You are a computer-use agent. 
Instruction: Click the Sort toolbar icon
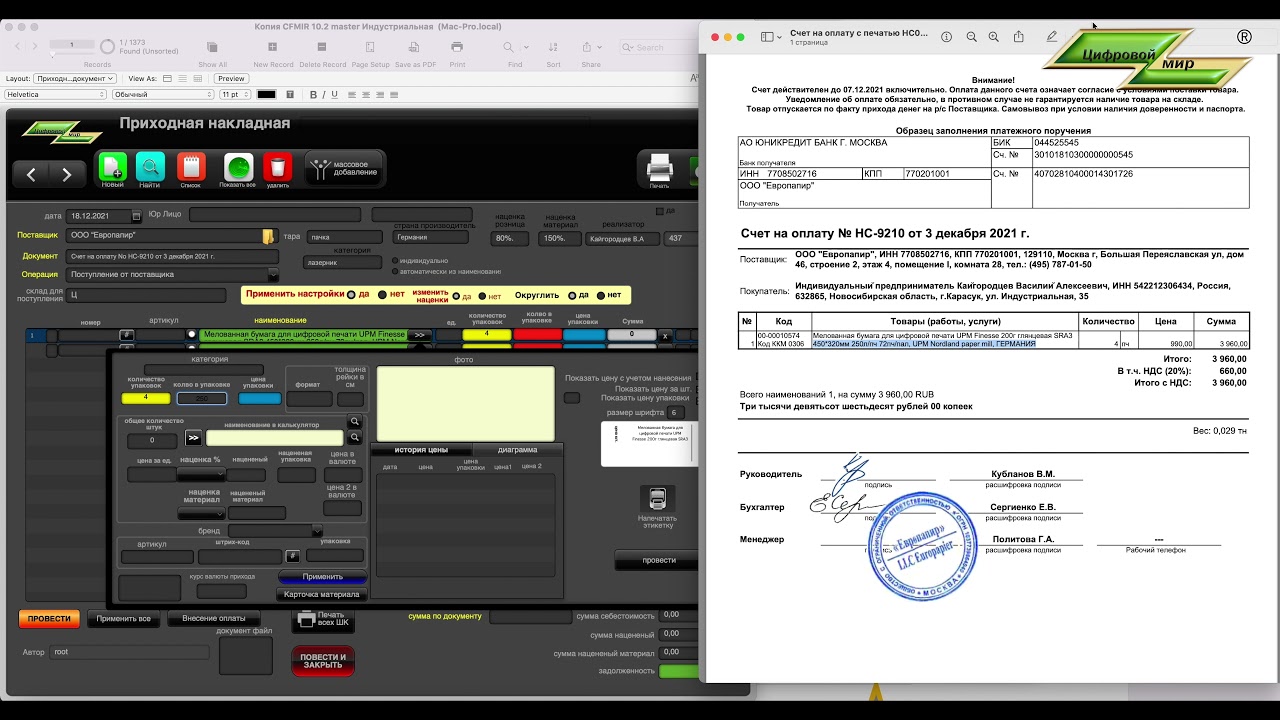tap(553, 47)
